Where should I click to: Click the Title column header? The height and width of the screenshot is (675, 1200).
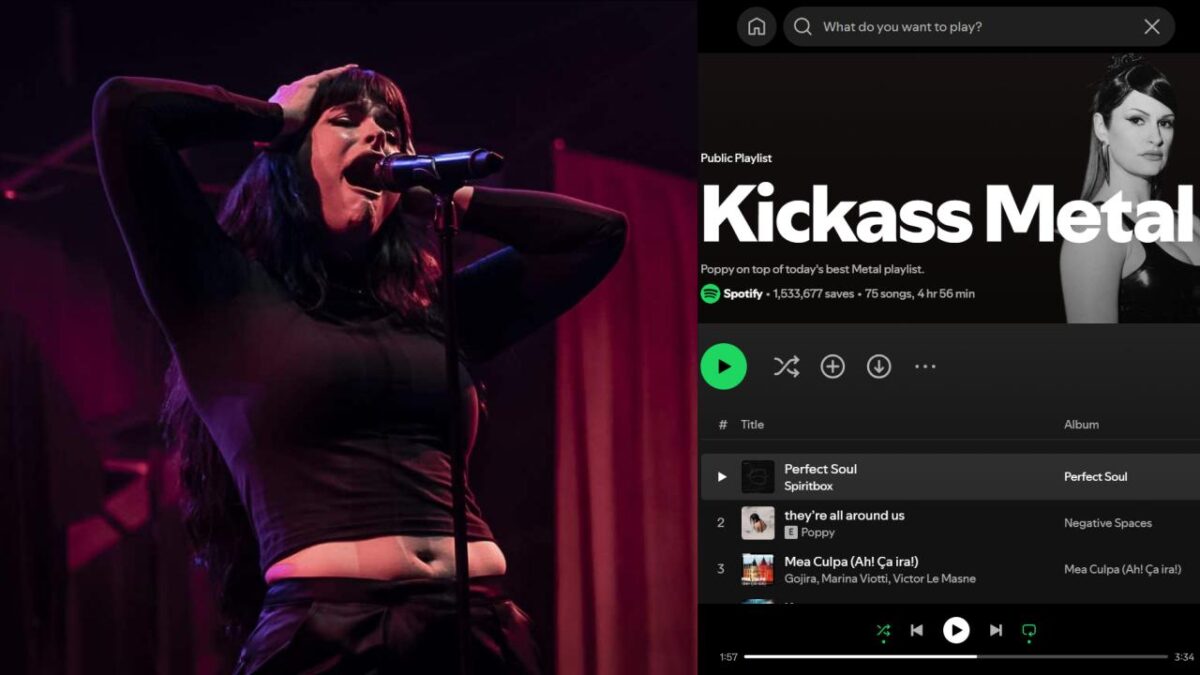(752, 424)
